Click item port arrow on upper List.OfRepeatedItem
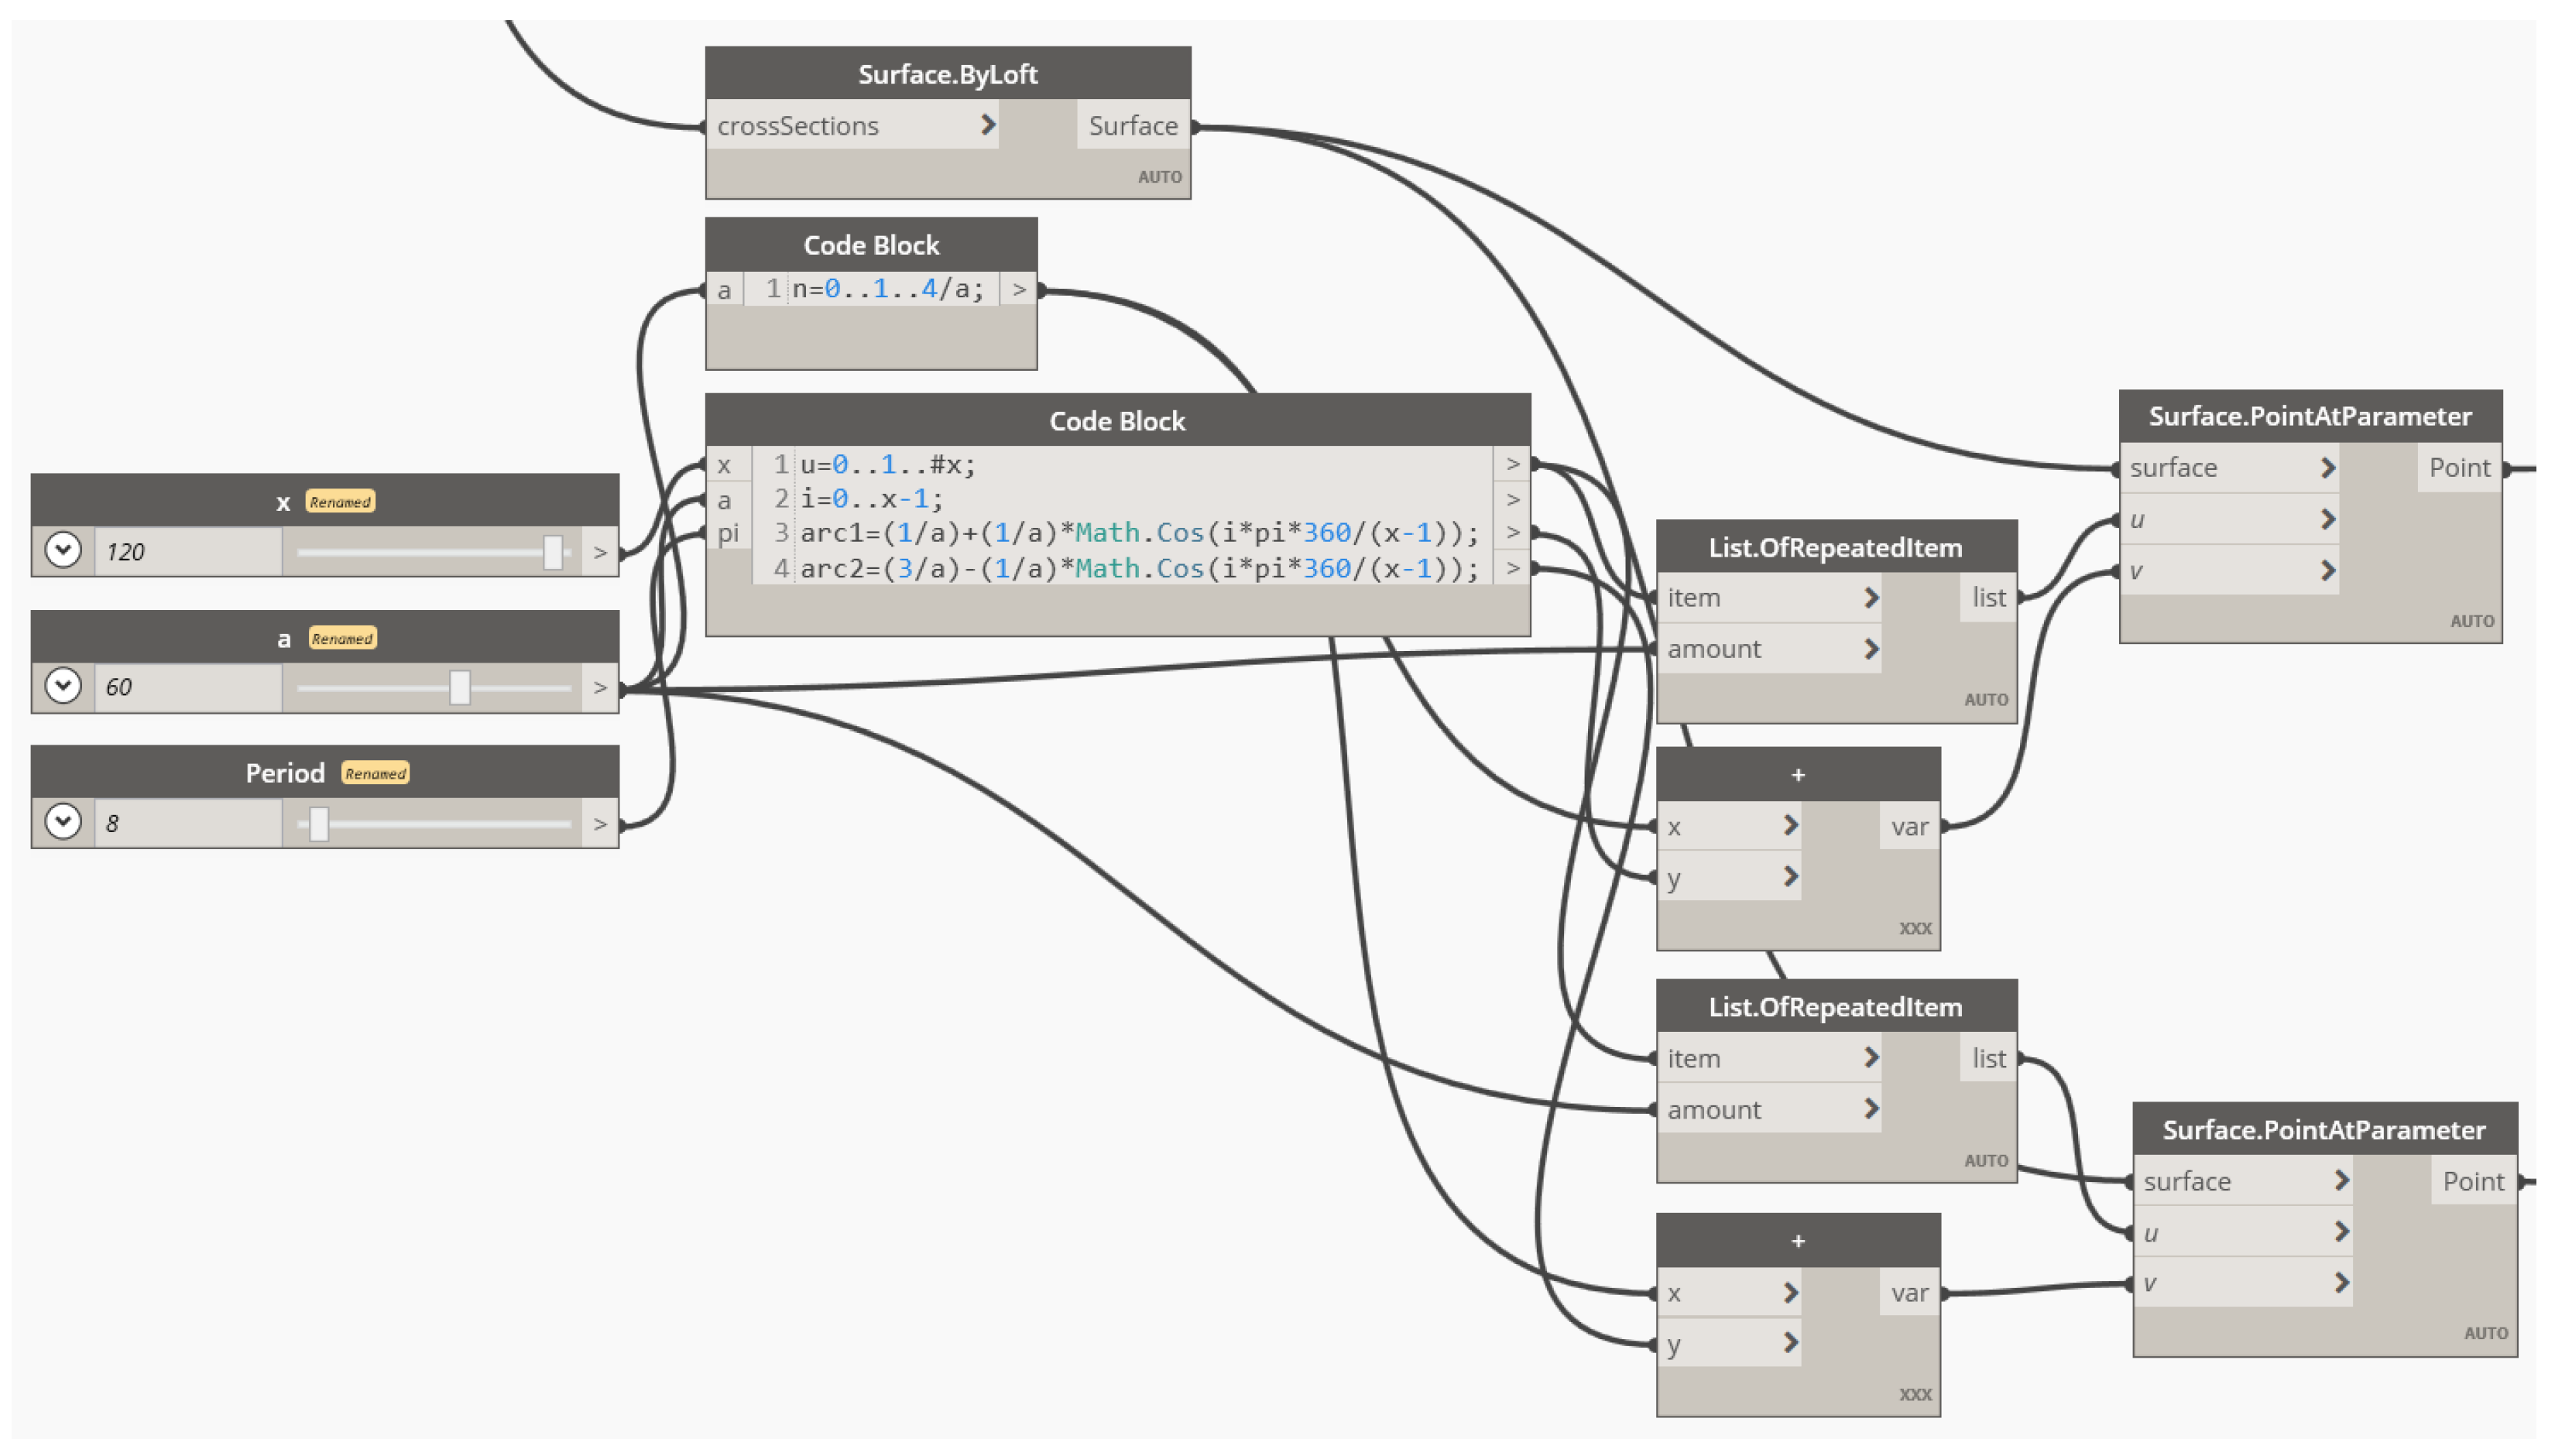 [x=1871, y=598]
